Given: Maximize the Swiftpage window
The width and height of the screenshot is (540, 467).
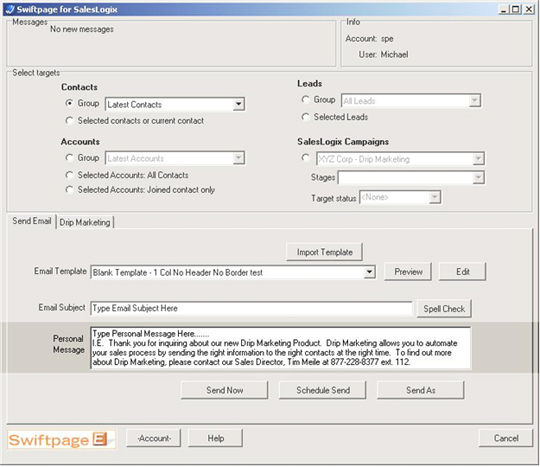Looking at the screenshot, I should (x=516, y=9).
